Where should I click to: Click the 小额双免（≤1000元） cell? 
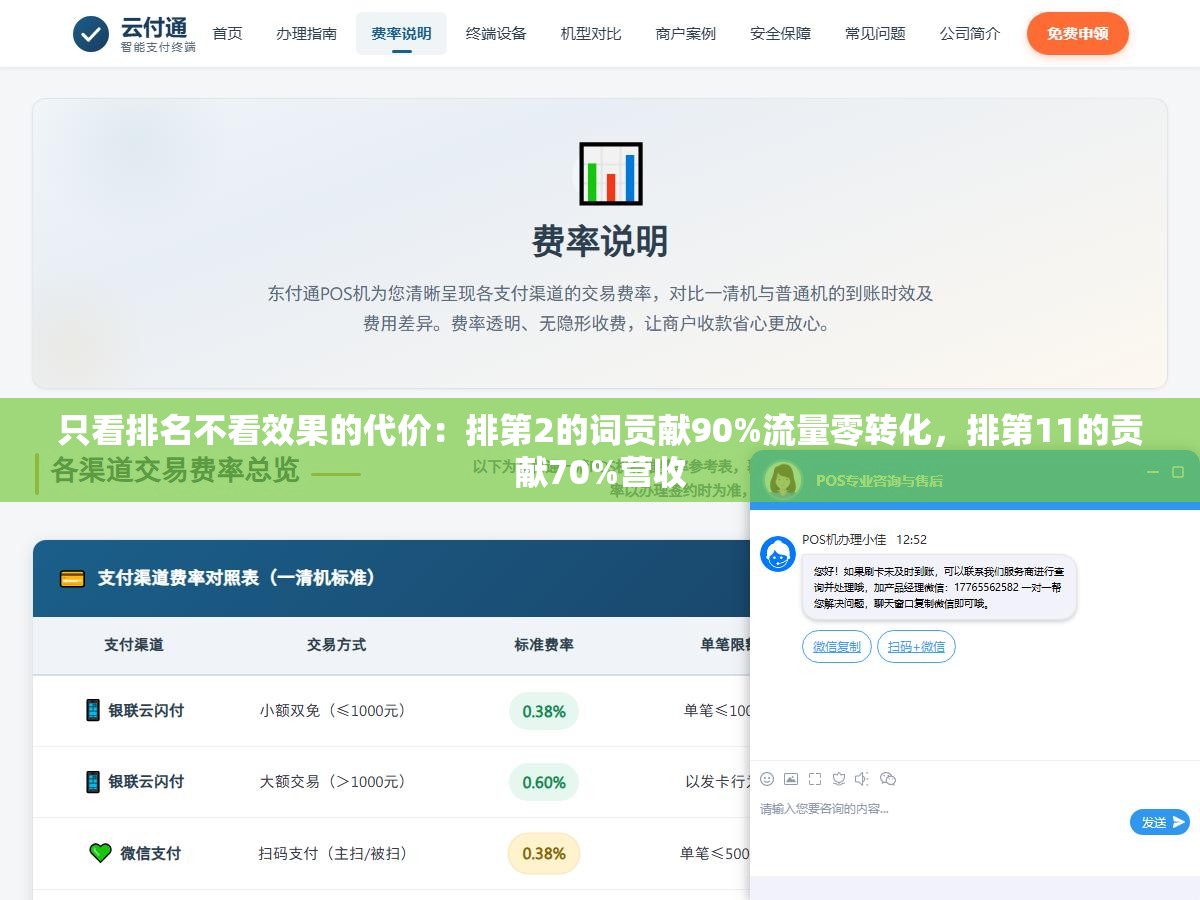pyautogui.click(x=336, y=711)
